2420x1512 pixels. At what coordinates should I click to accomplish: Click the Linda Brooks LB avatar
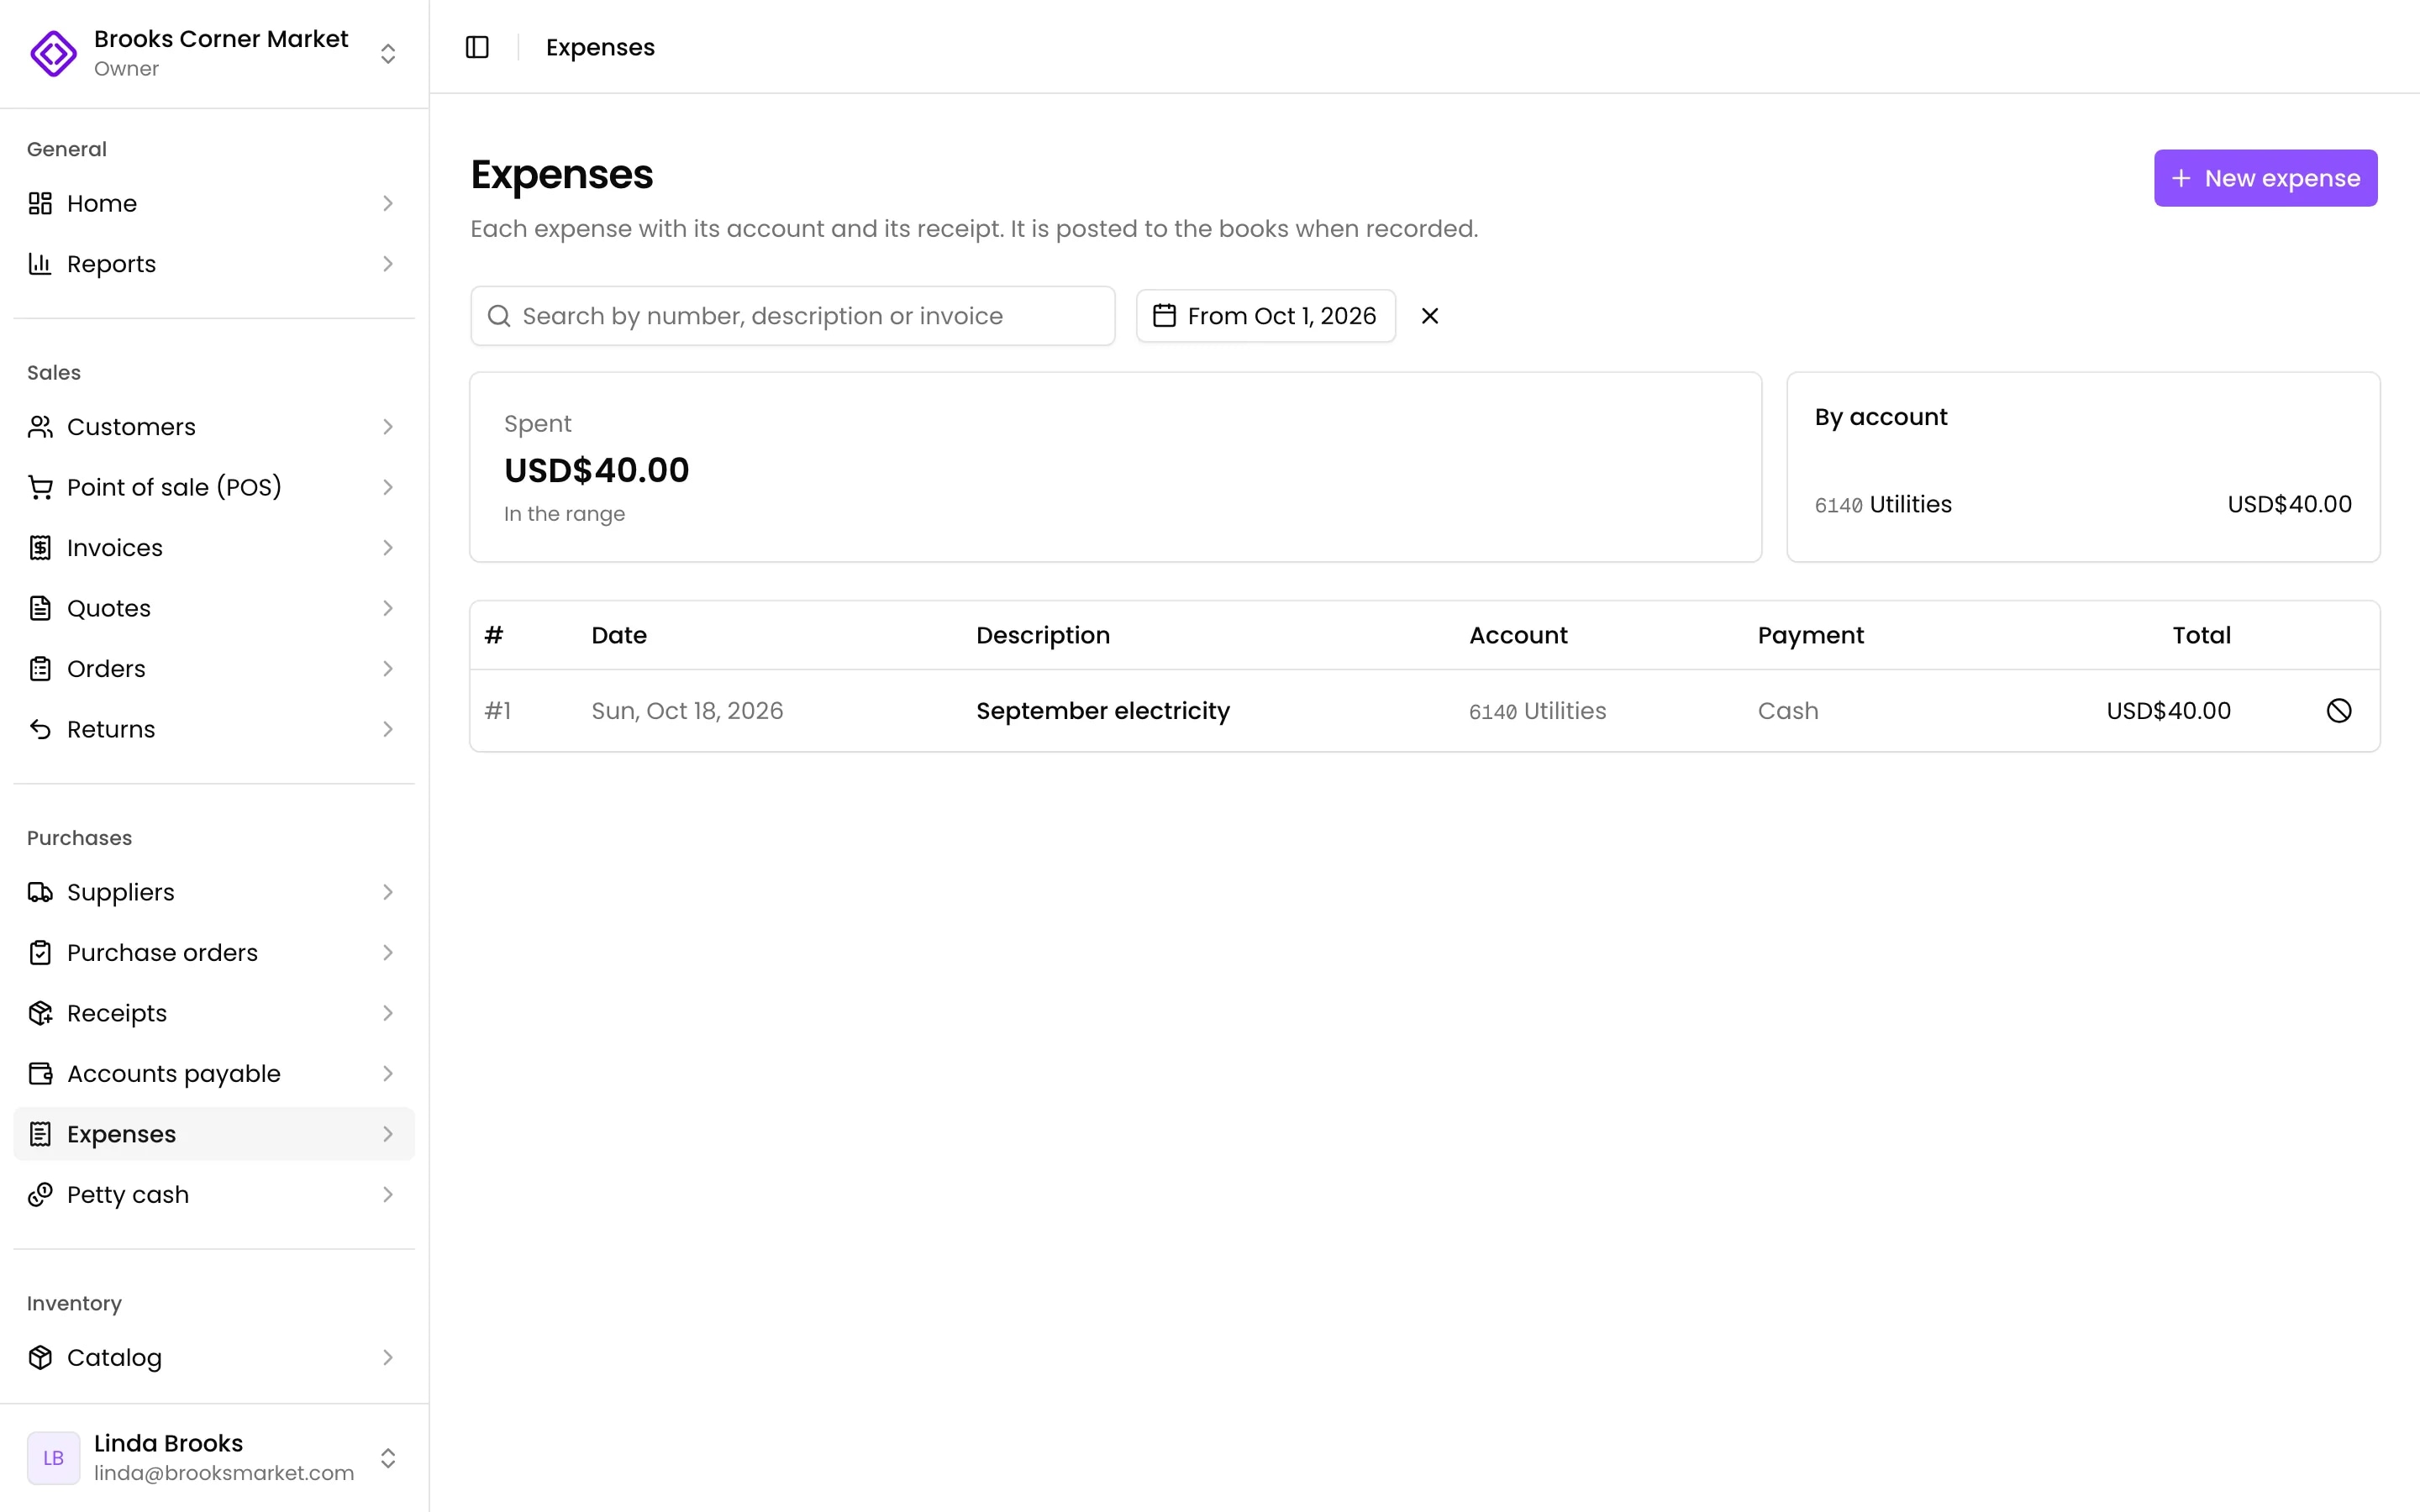click(x=53, y=1458)
